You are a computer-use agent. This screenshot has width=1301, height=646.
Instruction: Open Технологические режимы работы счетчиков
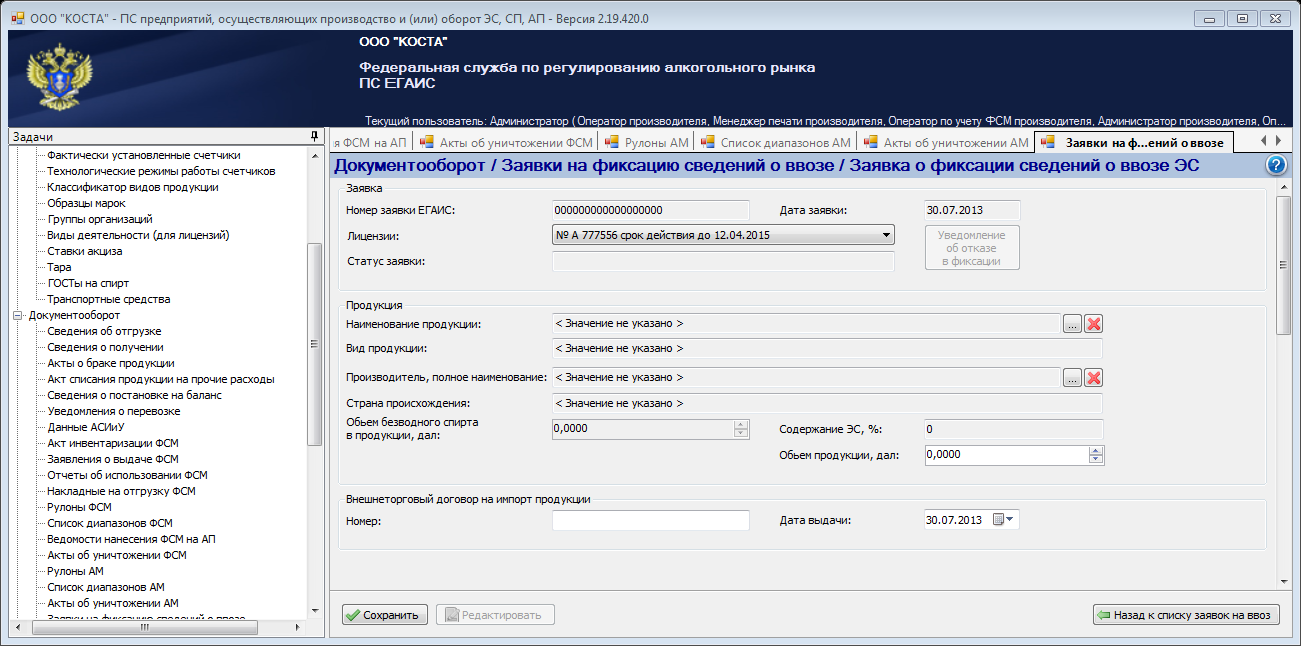[x=161, y=171]
